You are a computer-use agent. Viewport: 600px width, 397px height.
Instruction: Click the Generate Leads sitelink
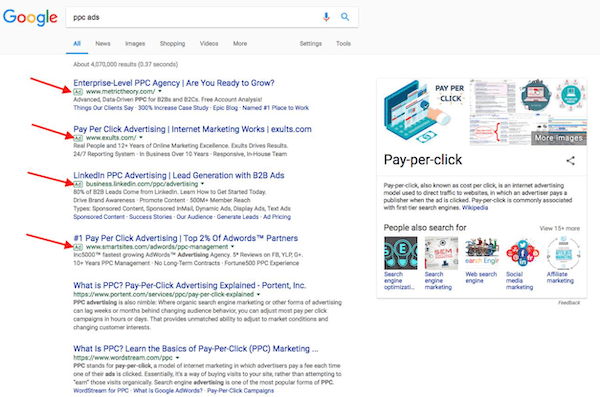(x=238, y=217)
